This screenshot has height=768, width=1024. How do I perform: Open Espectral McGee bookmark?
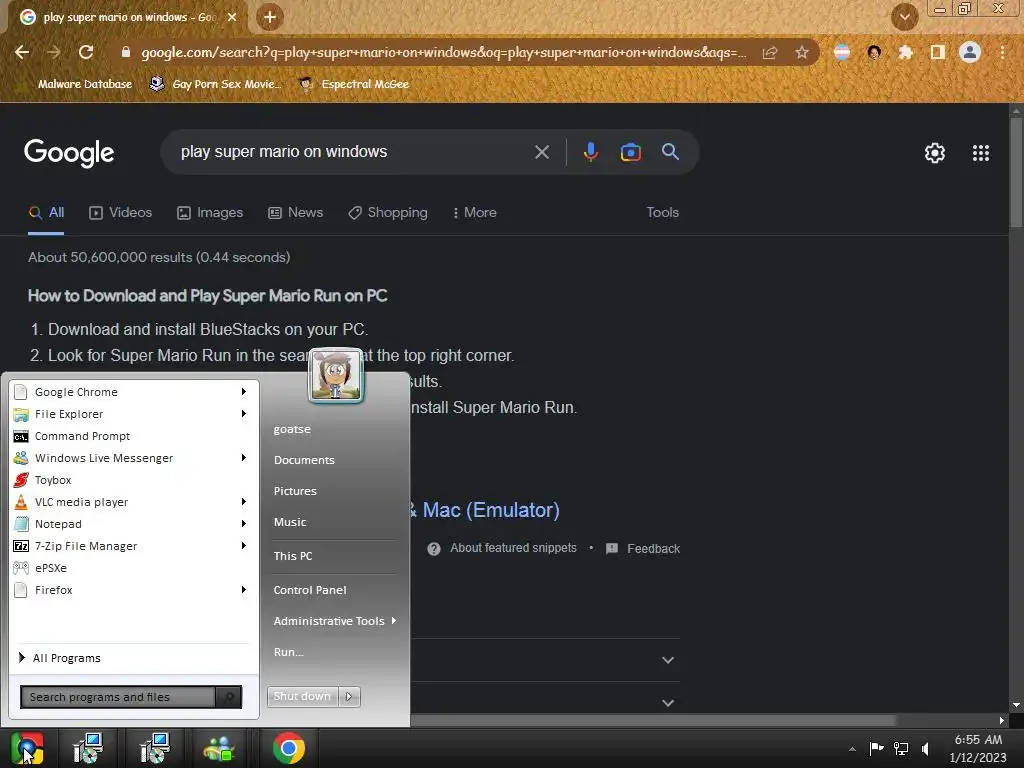point(354,84)
